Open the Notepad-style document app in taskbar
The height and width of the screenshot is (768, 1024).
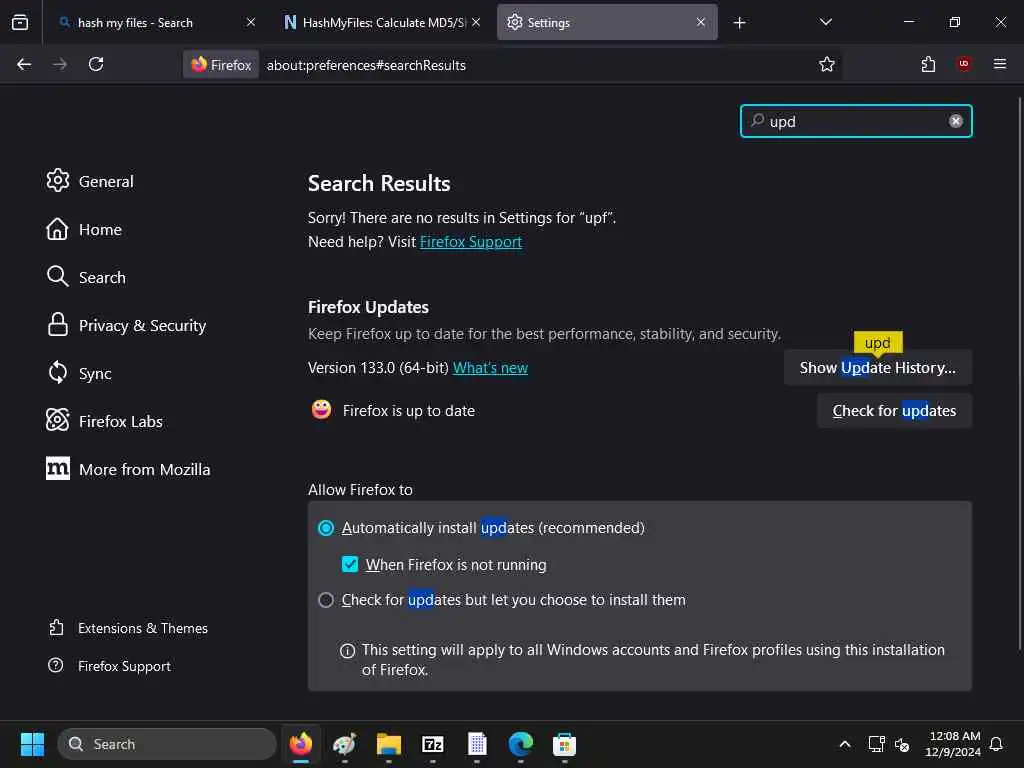pyautogui.click(x=477, y=744)
